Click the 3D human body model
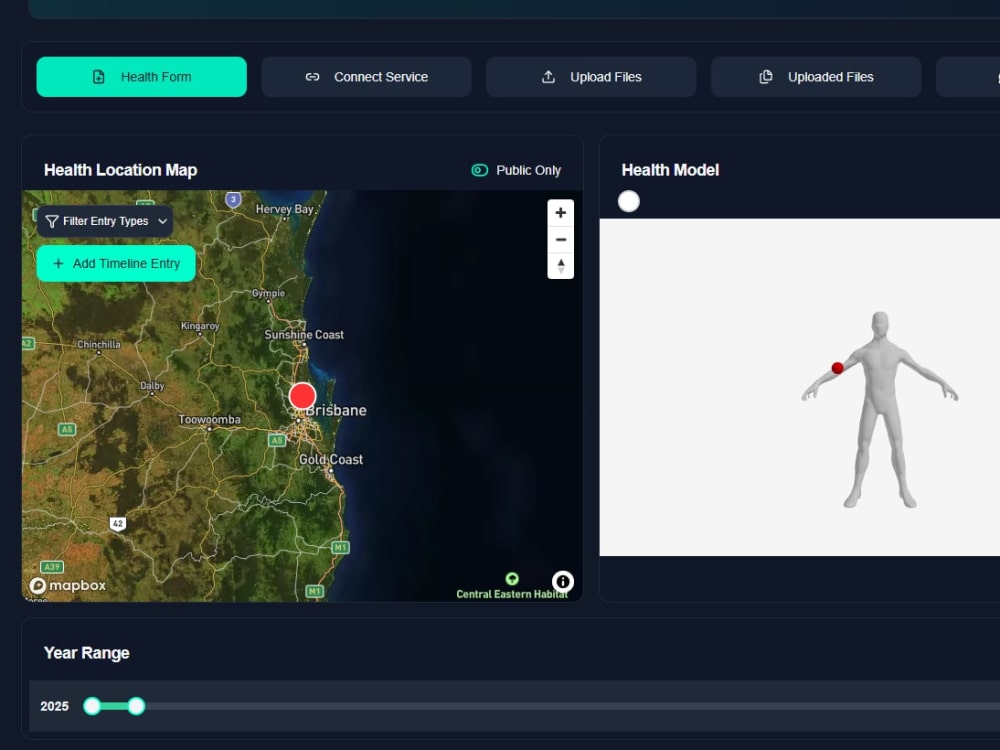This screenshot has height=750, width=1000. pos(880,409)
